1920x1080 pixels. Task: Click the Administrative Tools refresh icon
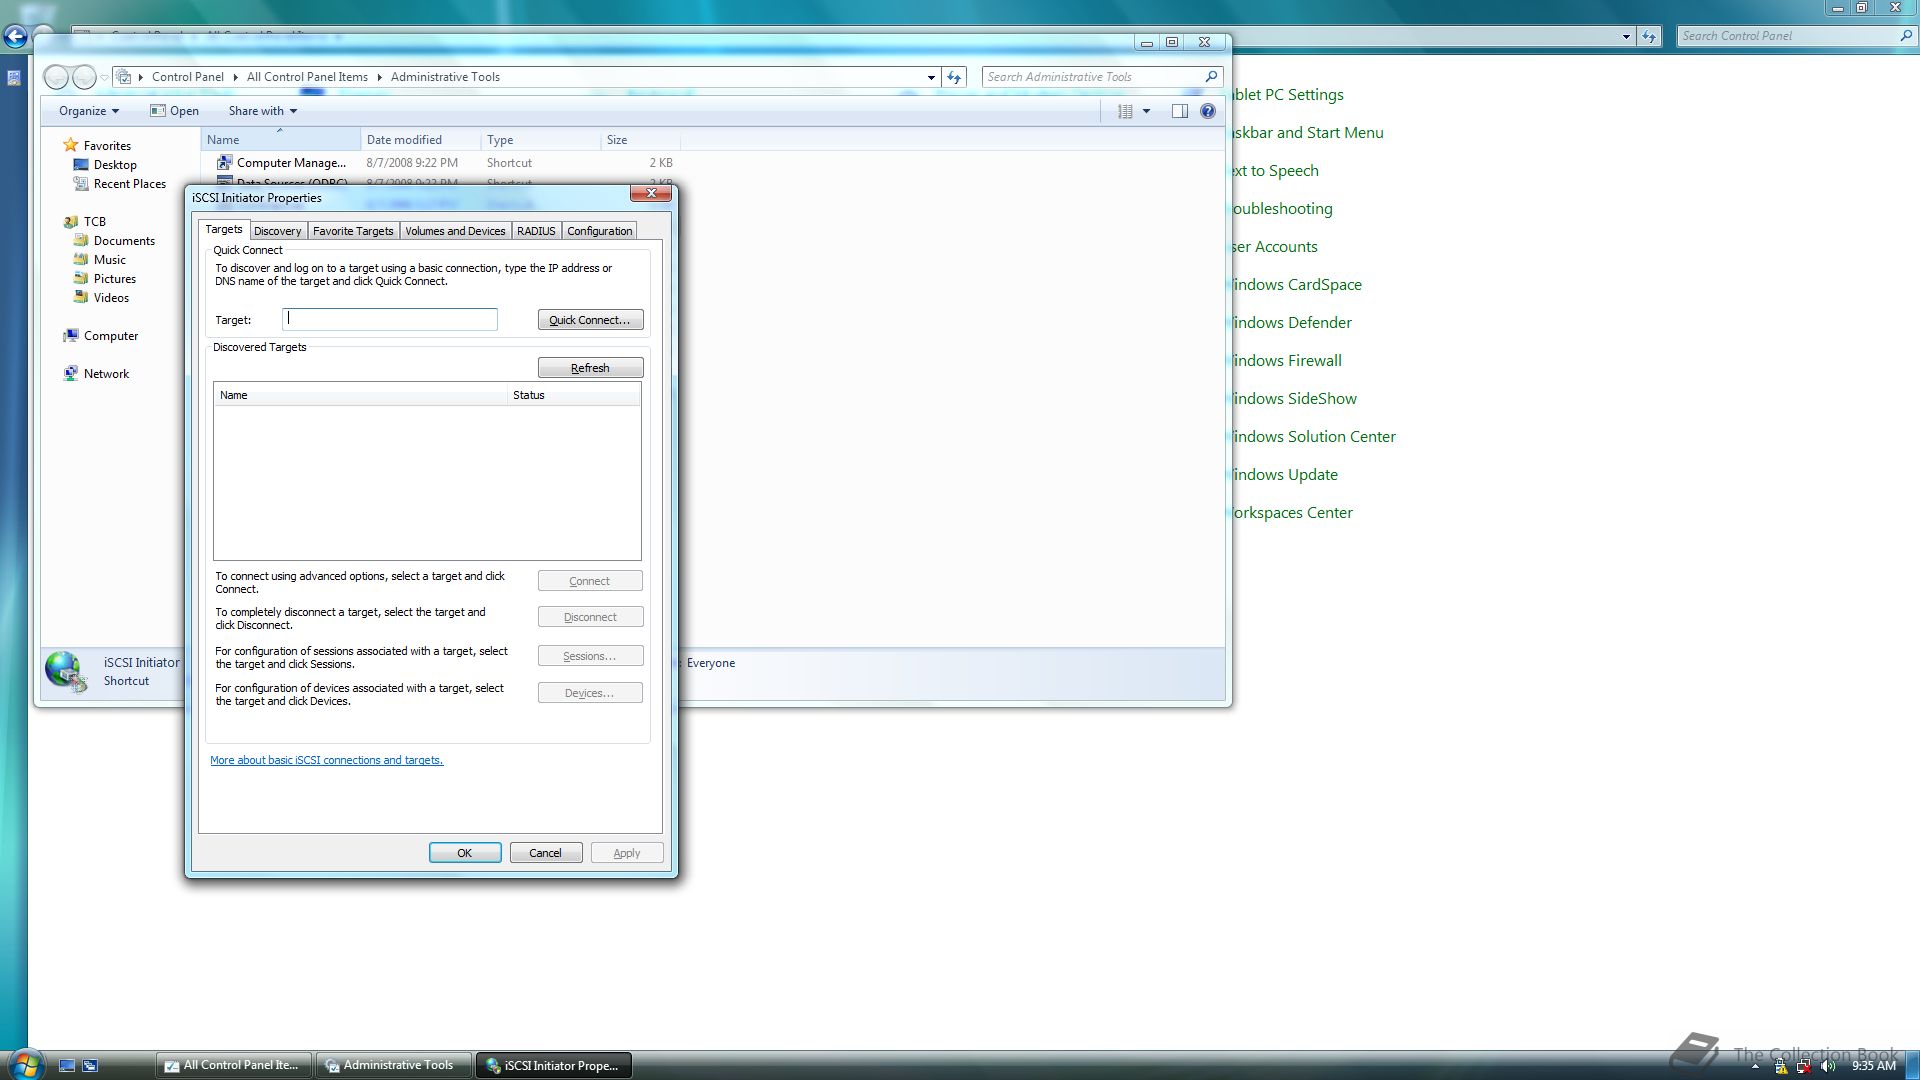point(954,77)
